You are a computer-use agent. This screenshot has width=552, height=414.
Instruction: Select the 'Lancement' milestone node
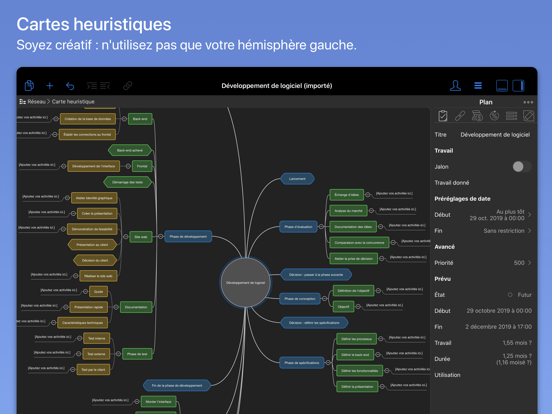[x=297, y=179]
